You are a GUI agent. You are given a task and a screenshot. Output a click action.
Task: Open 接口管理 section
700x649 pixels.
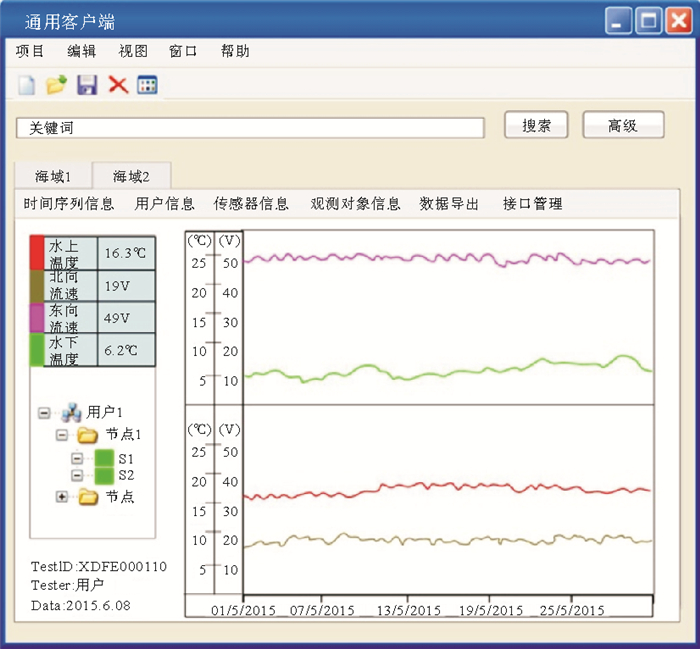533,204
